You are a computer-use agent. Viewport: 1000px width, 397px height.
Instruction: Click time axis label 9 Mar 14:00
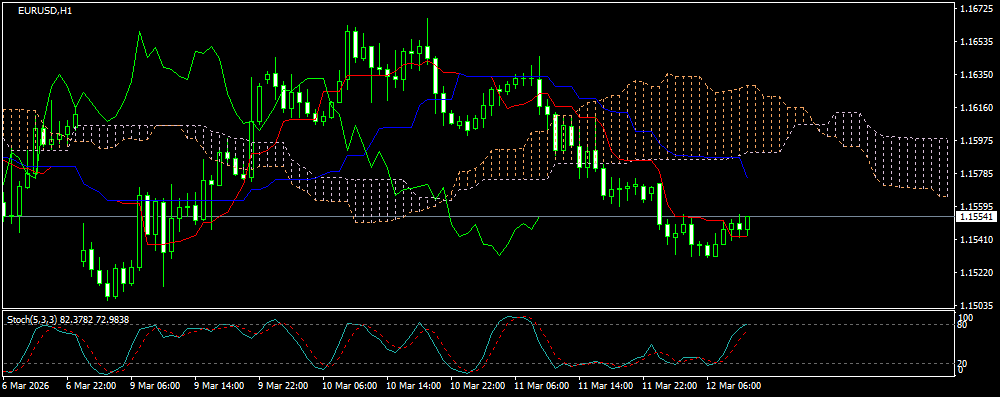point(218,386)
